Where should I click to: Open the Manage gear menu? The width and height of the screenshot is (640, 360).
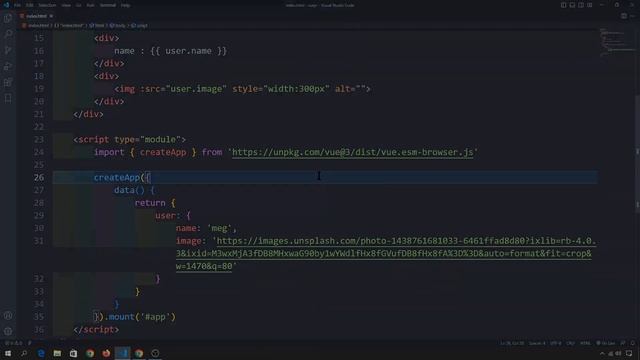(x=8, y=331)
